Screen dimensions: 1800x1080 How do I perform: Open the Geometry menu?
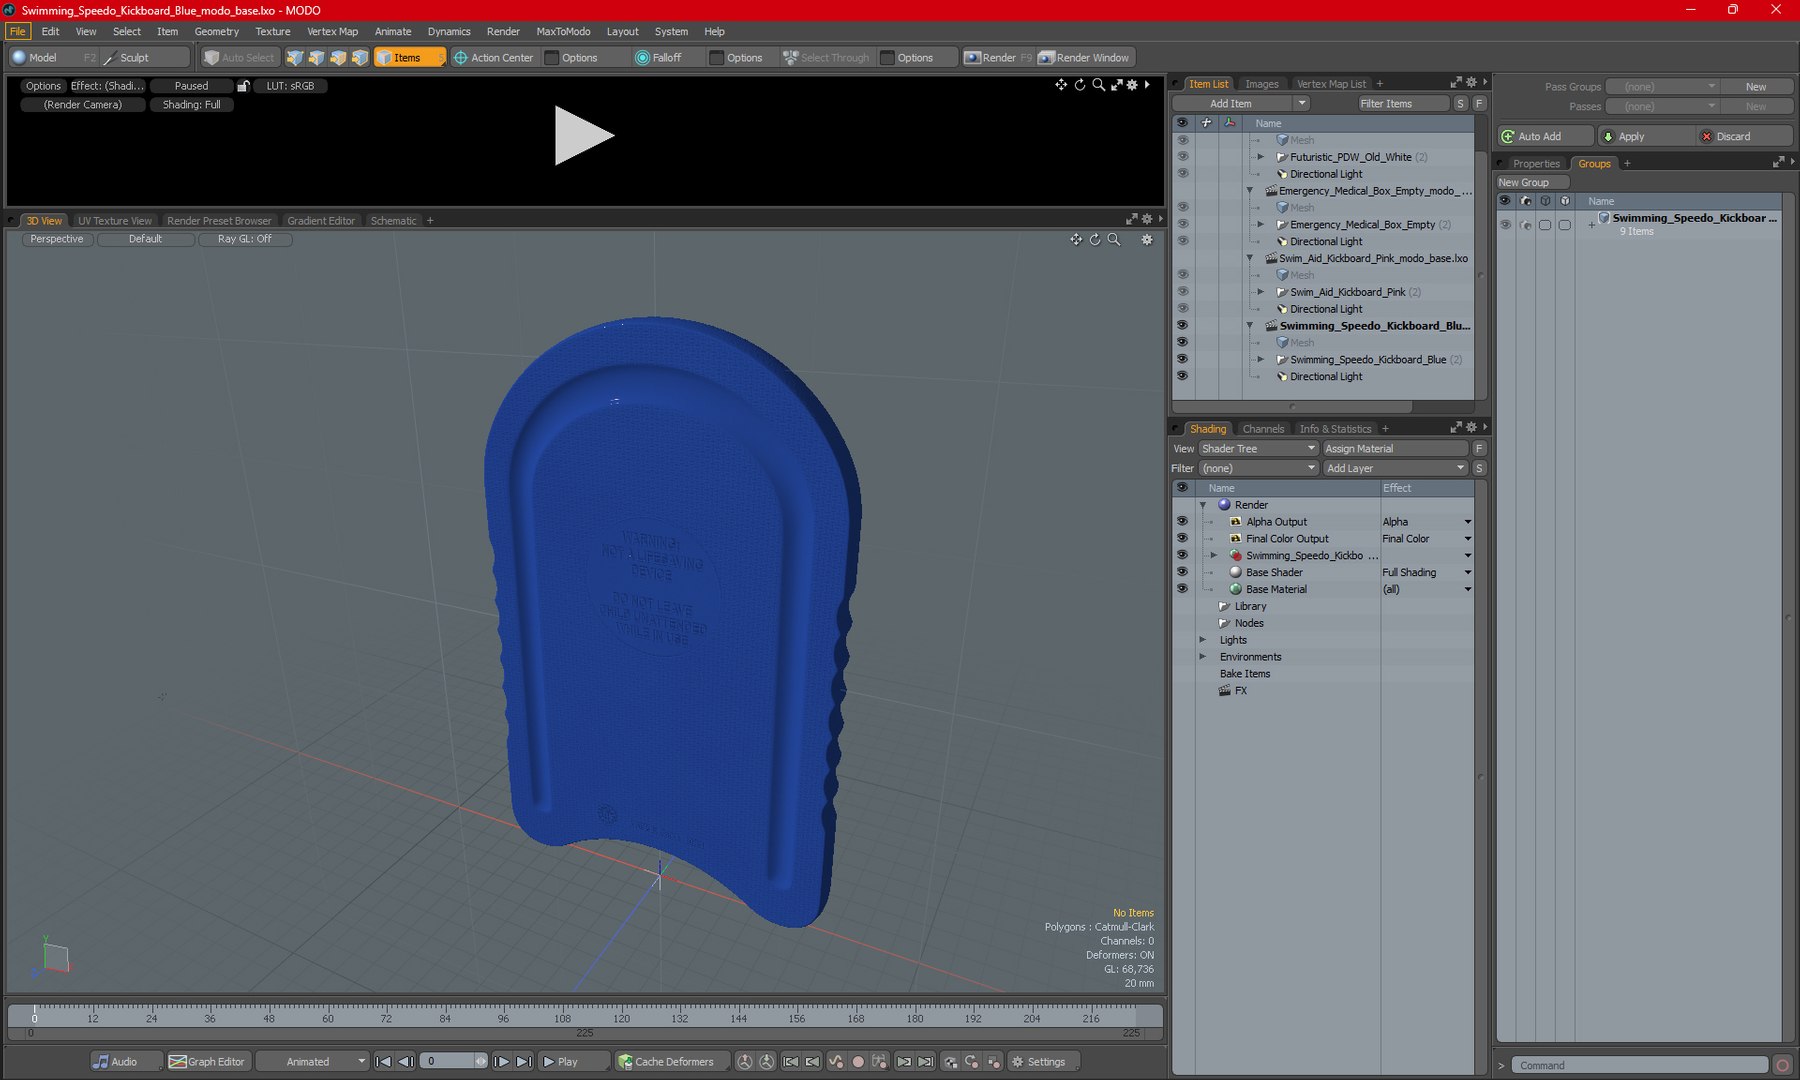click(x=217, y=31)
